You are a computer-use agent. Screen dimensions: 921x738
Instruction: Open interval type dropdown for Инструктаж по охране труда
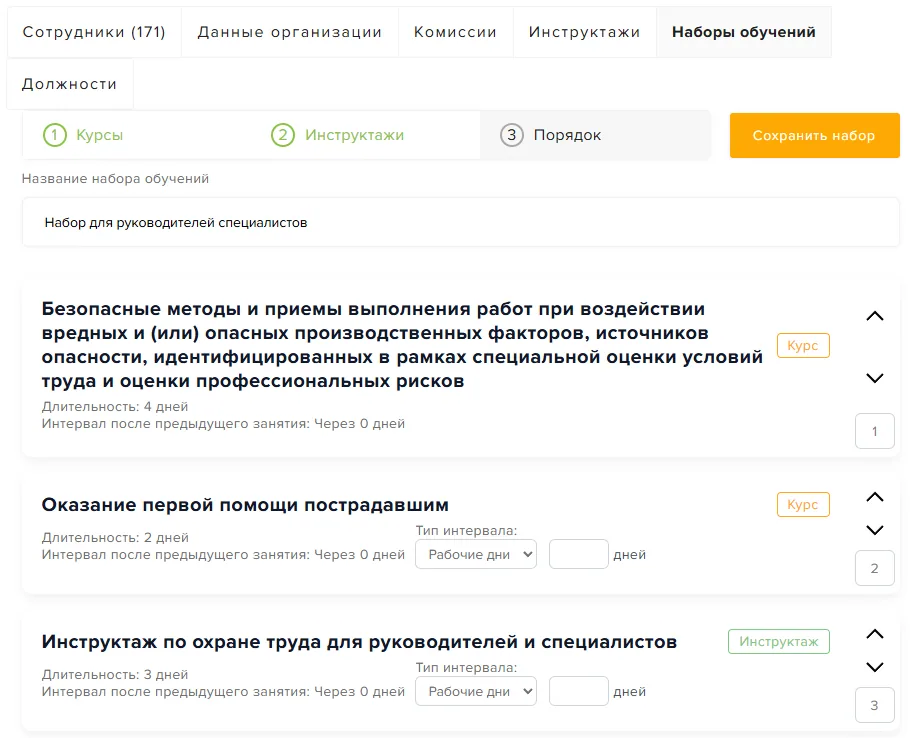(476, 691)
